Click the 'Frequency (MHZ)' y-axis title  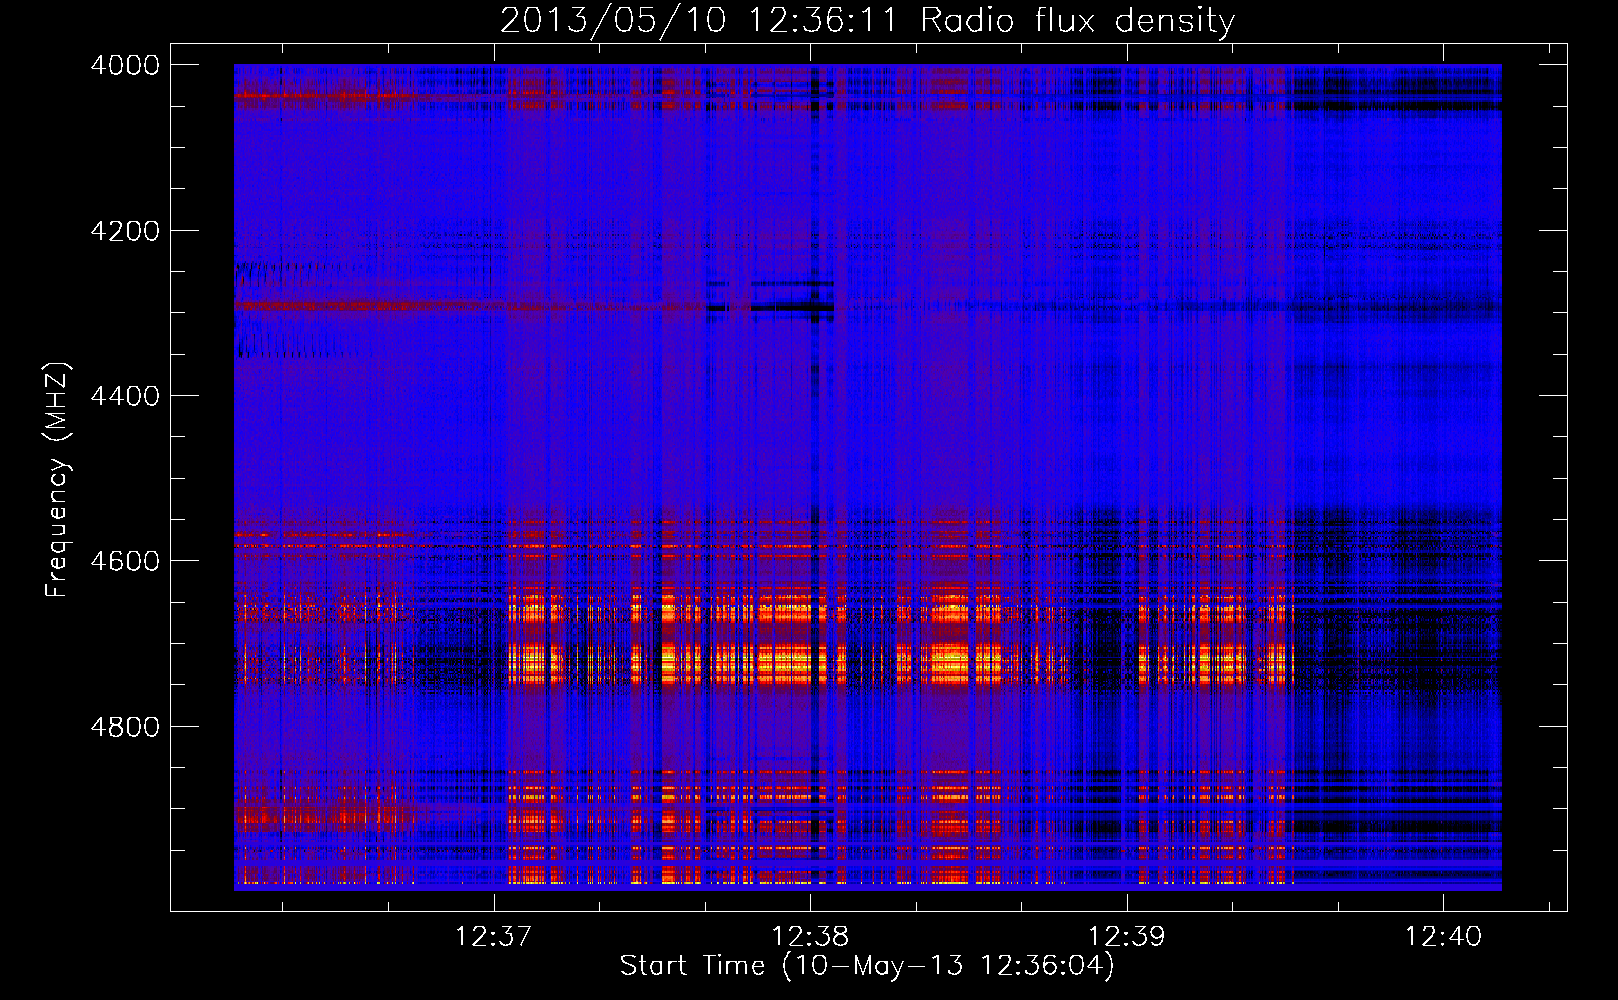coord(58,480)
